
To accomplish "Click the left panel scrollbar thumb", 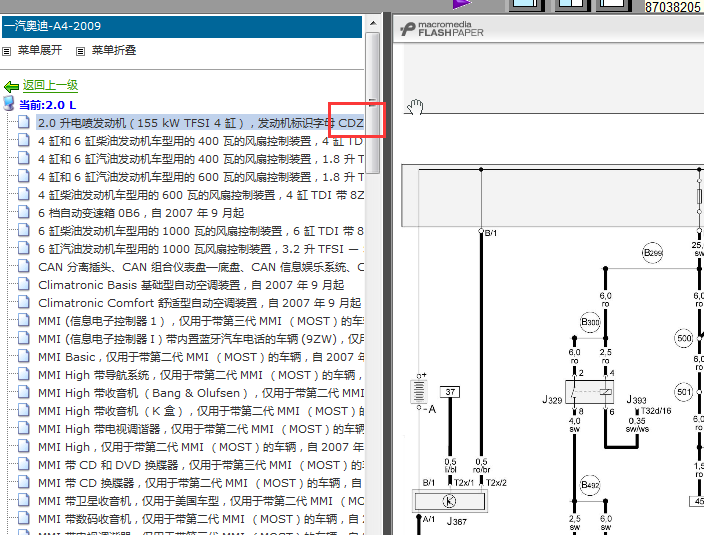I will point(373,103).
